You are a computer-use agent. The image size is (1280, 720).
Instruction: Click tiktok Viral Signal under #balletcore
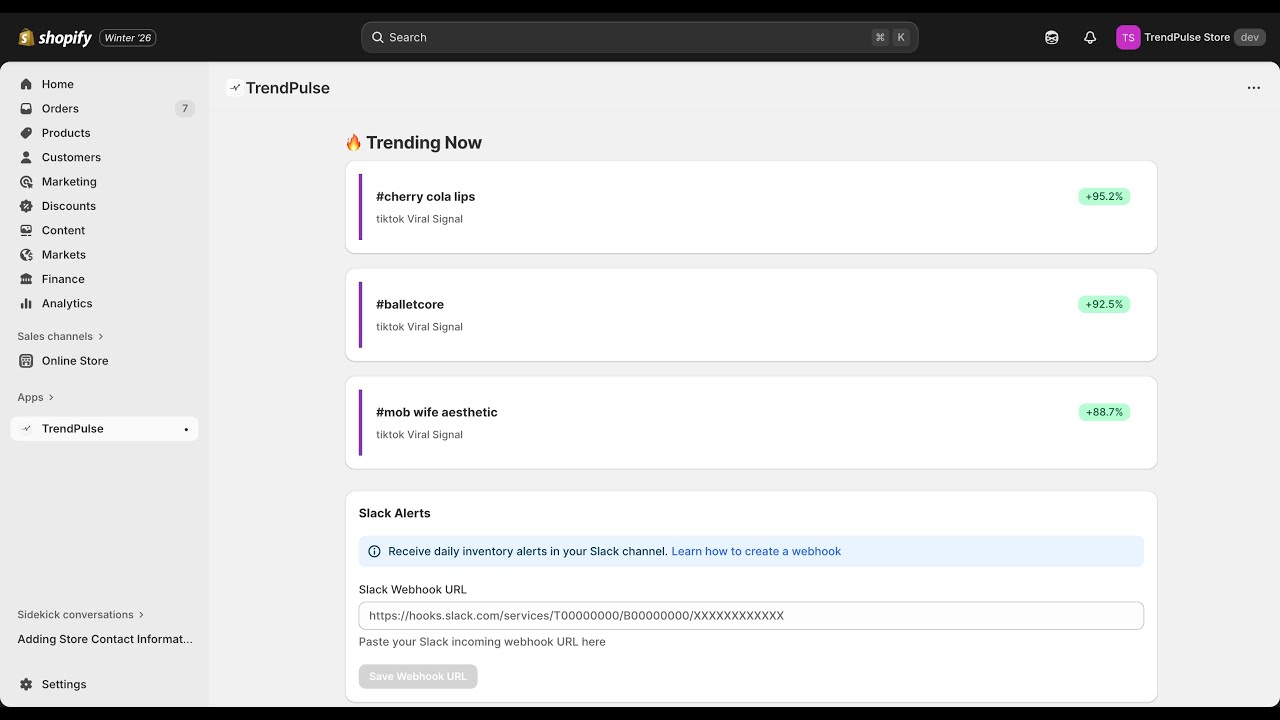tap(419, 327)
